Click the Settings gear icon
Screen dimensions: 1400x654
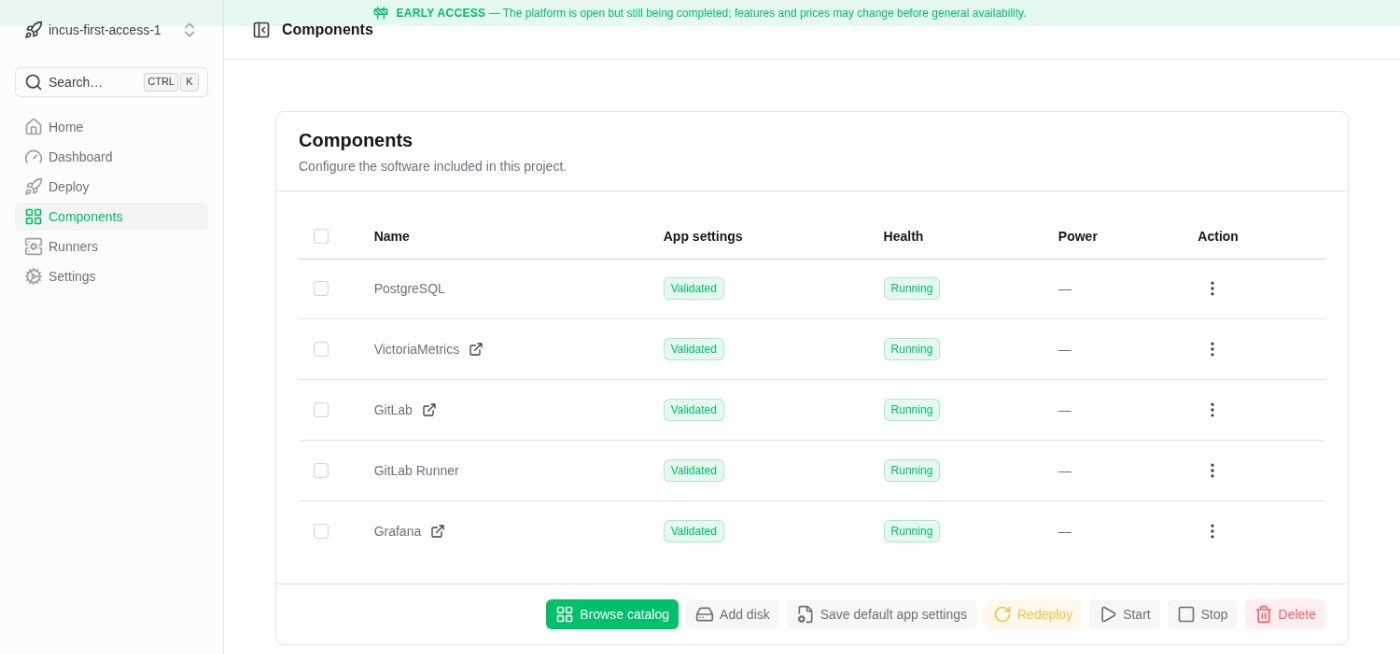[x=33, y=276]
